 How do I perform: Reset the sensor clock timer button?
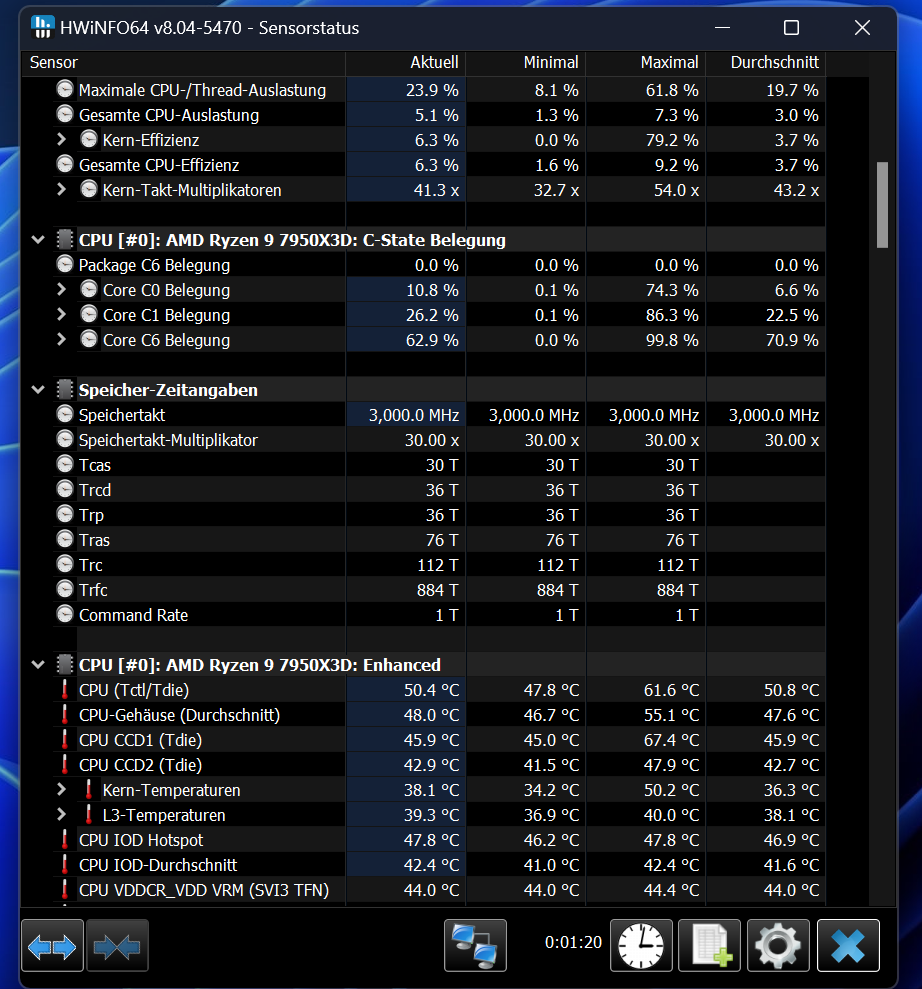click(641, 945)
